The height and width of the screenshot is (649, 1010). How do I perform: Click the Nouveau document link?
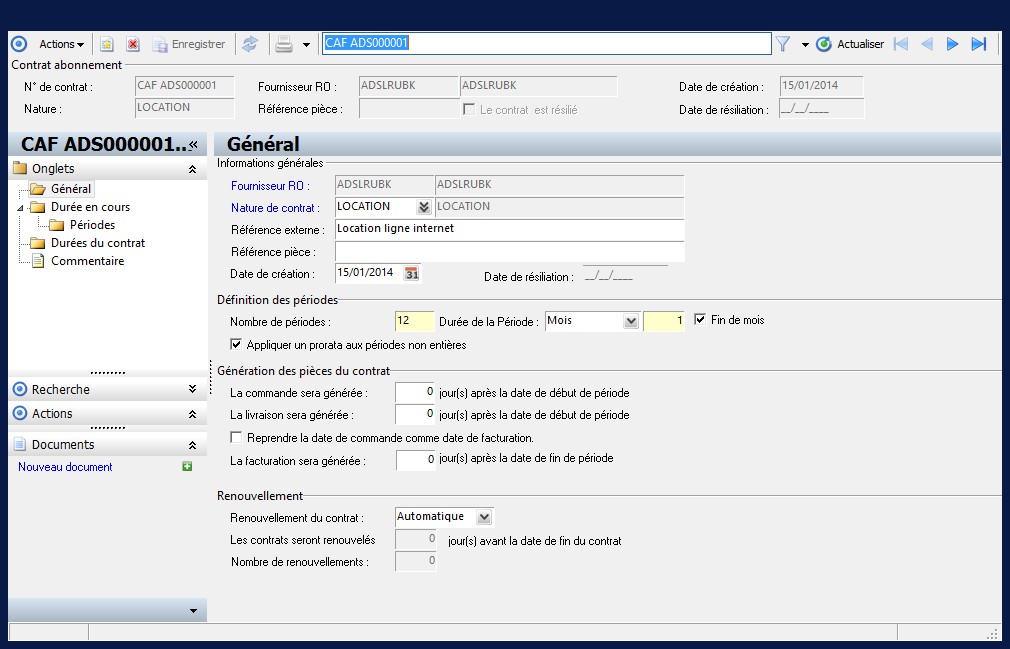coord(65,467)
